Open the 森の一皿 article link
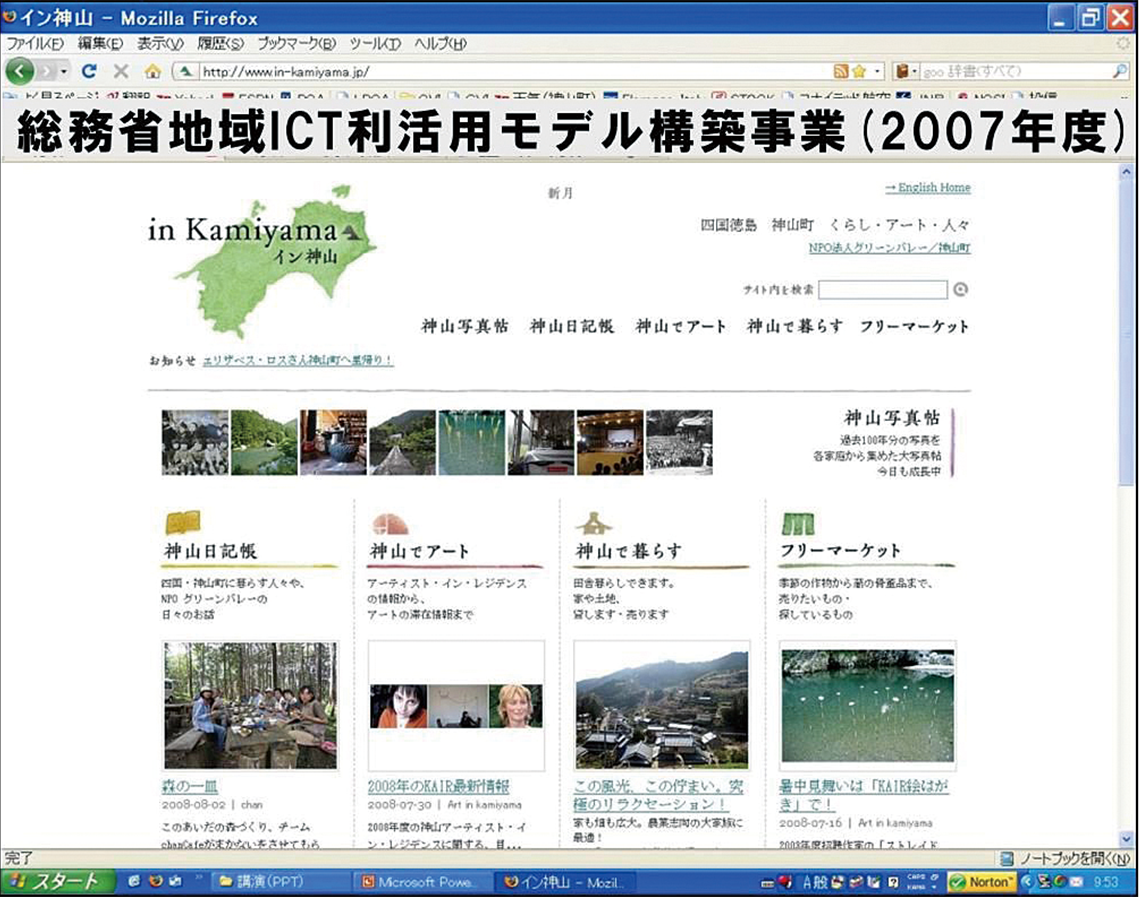Screen dimensions: 1140x897 pos(190,787)
